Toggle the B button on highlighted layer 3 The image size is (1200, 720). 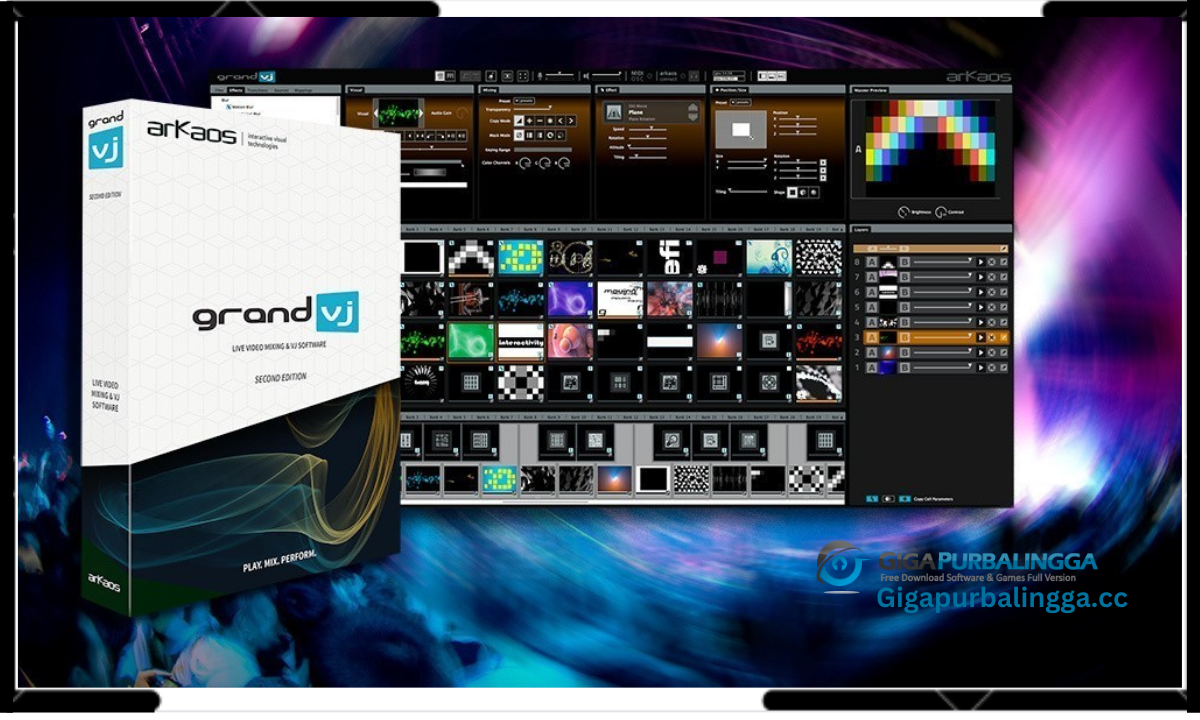coord(904,338)
